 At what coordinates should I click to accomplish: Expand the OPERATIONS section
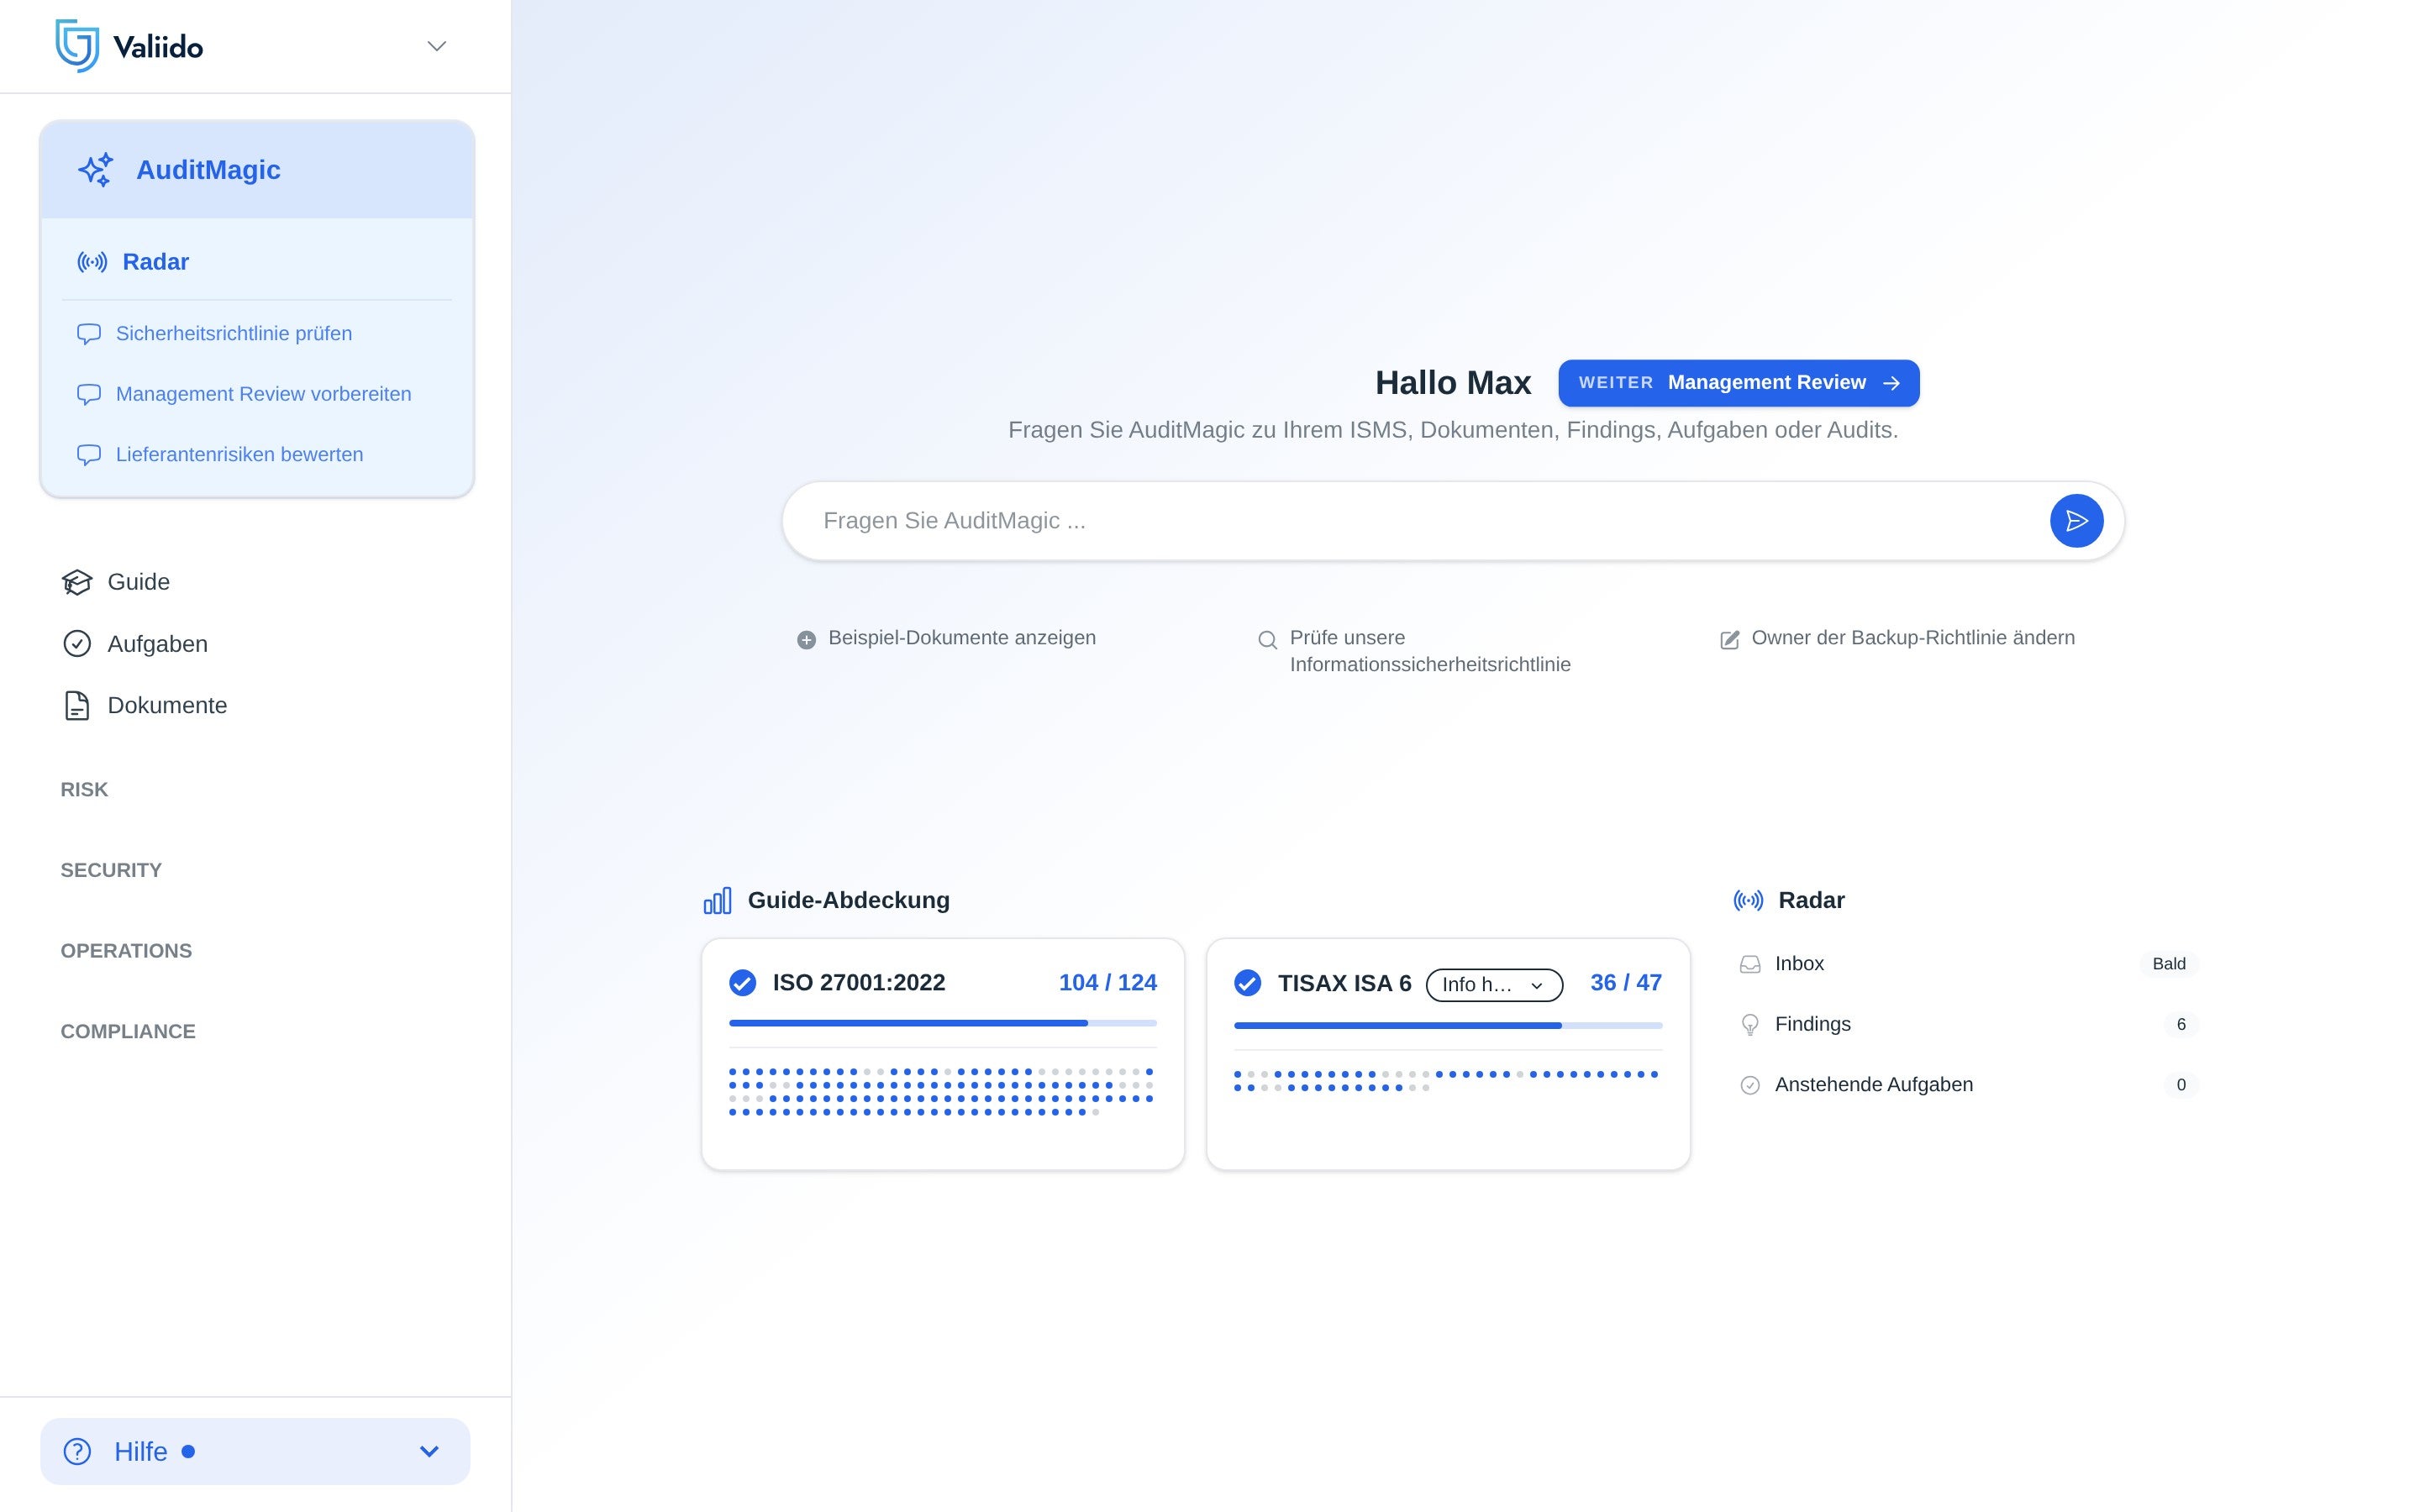(x=126, y=951)
